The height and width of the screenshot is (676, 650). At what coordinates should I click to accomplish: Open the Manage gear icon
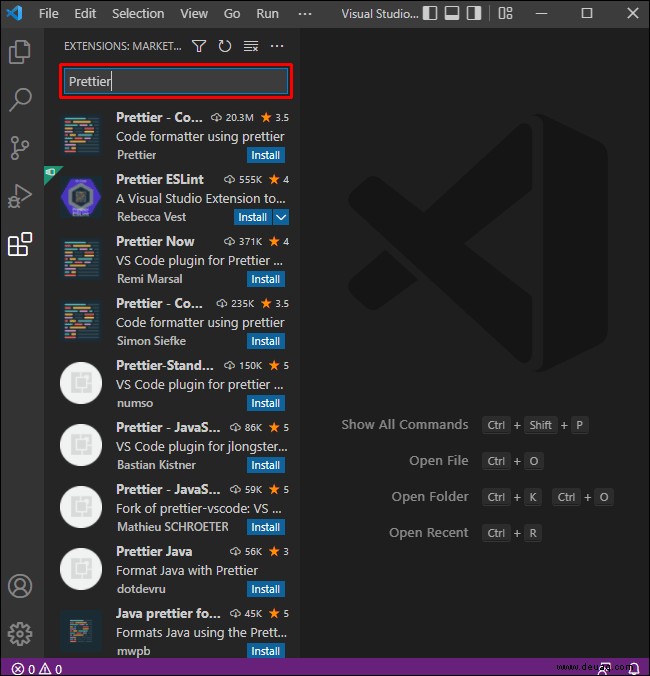[20, 634]
